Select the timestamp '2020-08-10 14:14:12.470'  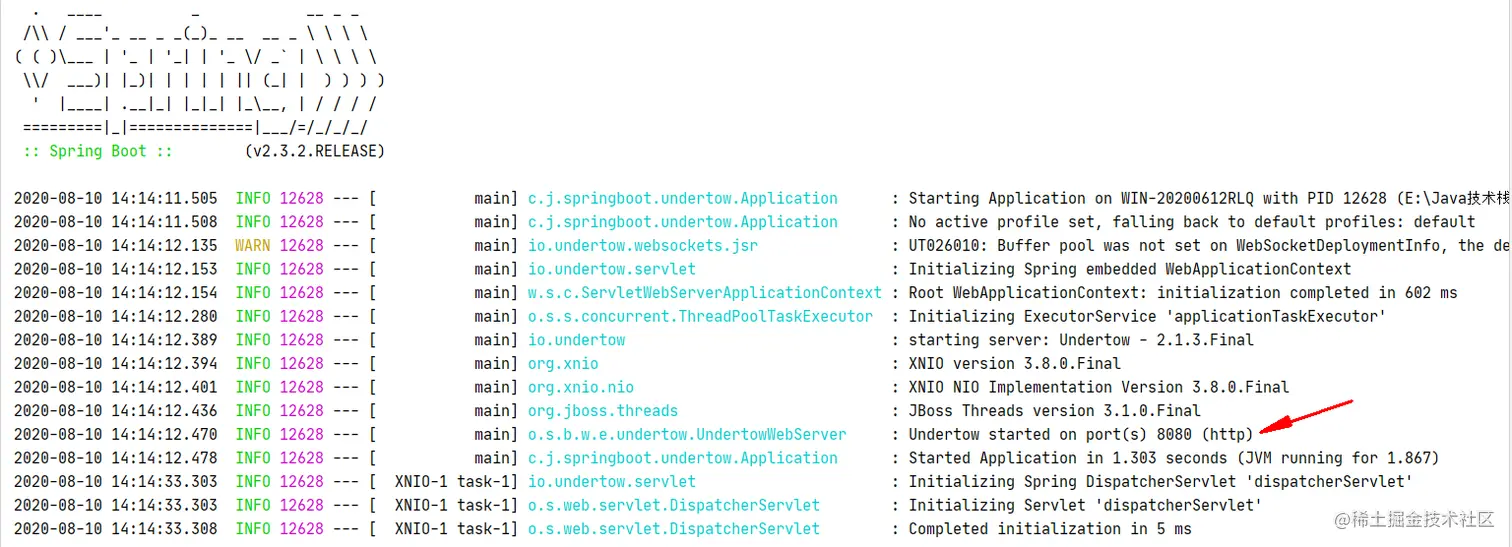pyautogui.click(x=115, y=434)
